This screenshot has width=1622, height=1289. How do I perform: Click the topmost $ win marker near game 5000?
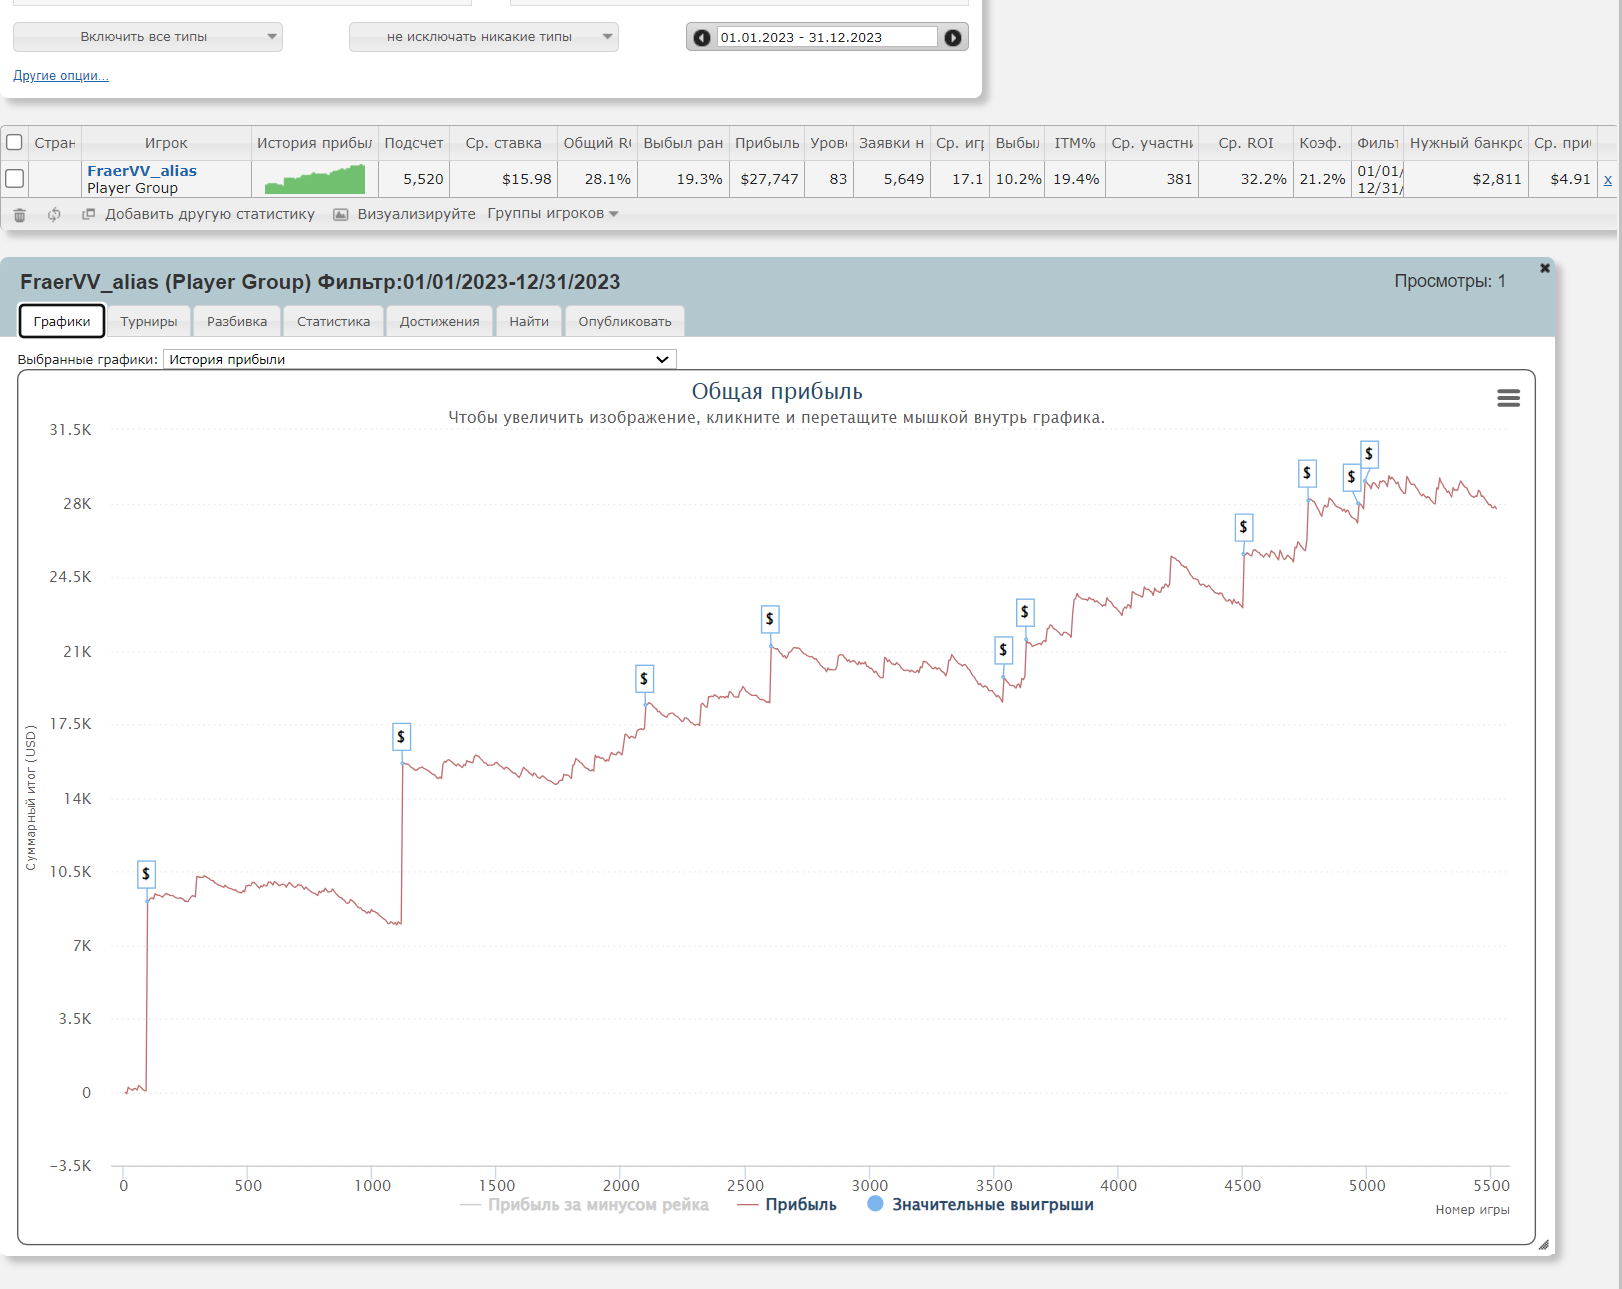coord(1369,454)
